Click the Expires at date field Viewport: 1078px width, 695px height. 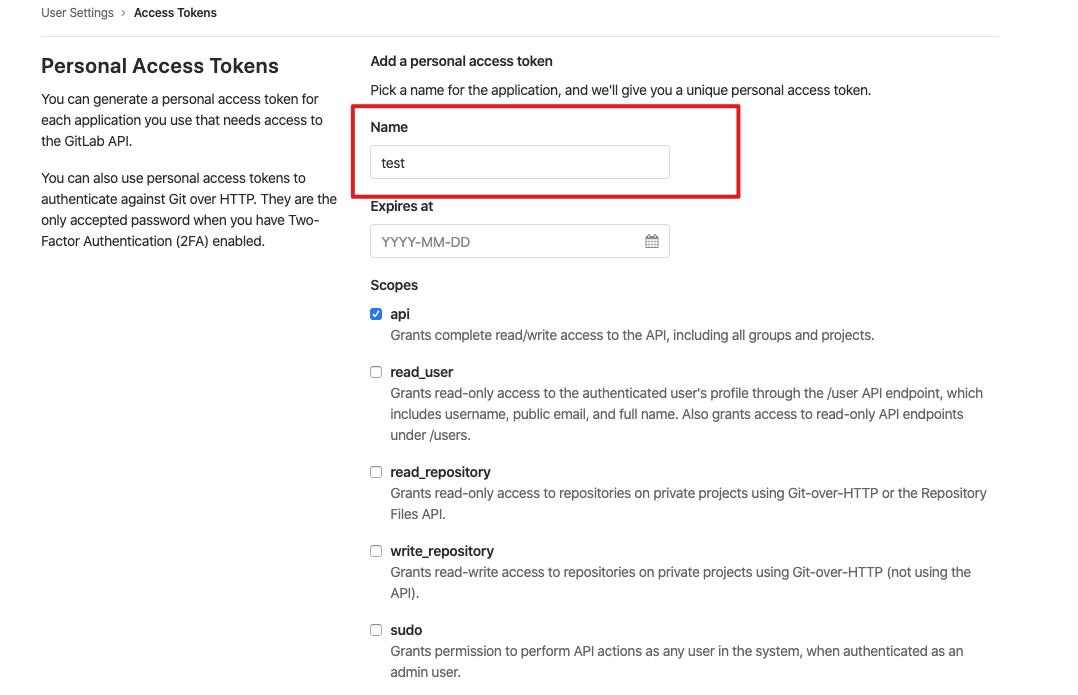520,241
